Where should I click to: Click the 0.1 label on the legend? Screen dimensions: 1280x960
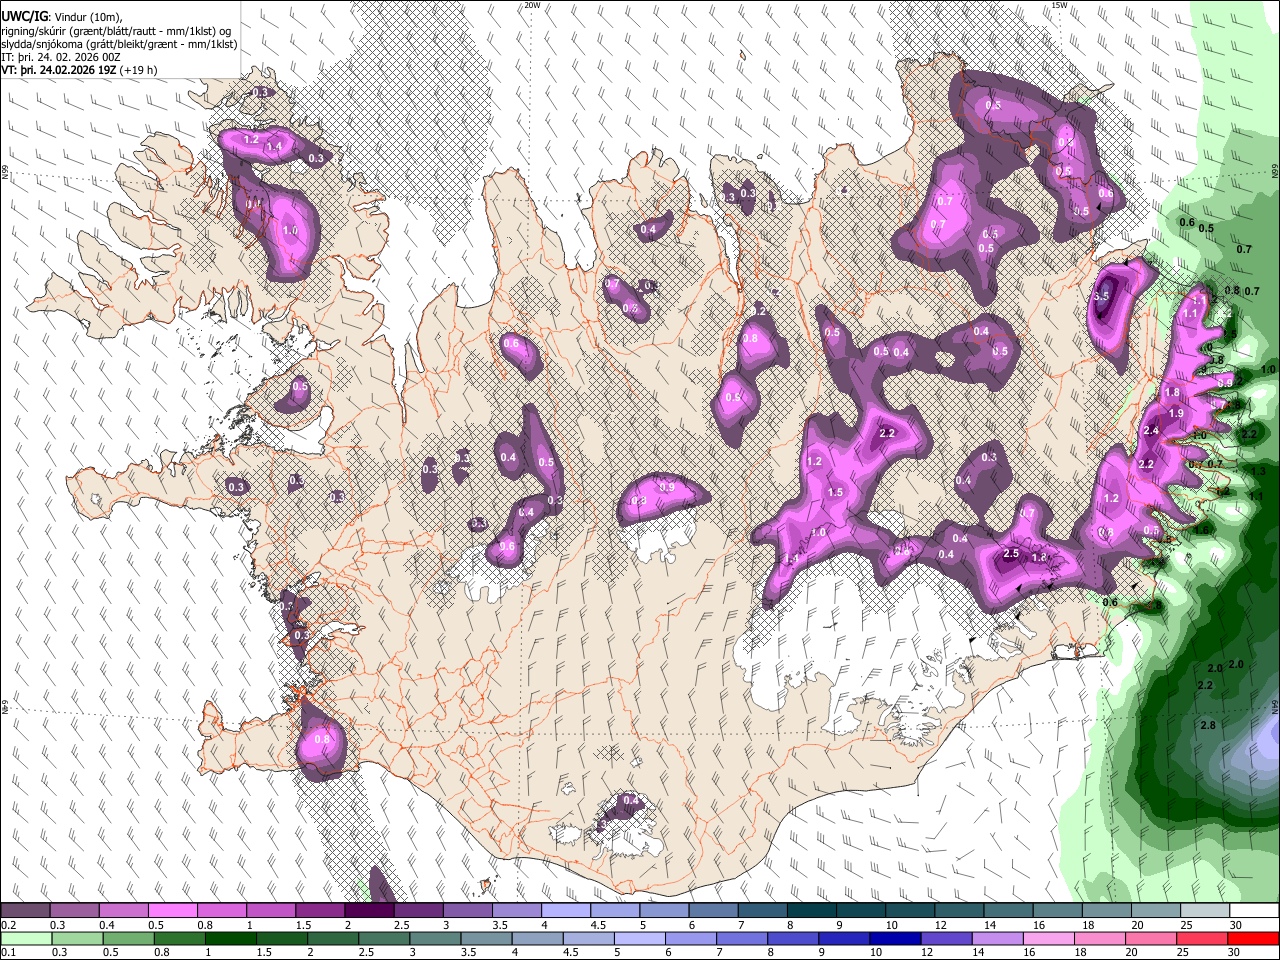(9, 953)
